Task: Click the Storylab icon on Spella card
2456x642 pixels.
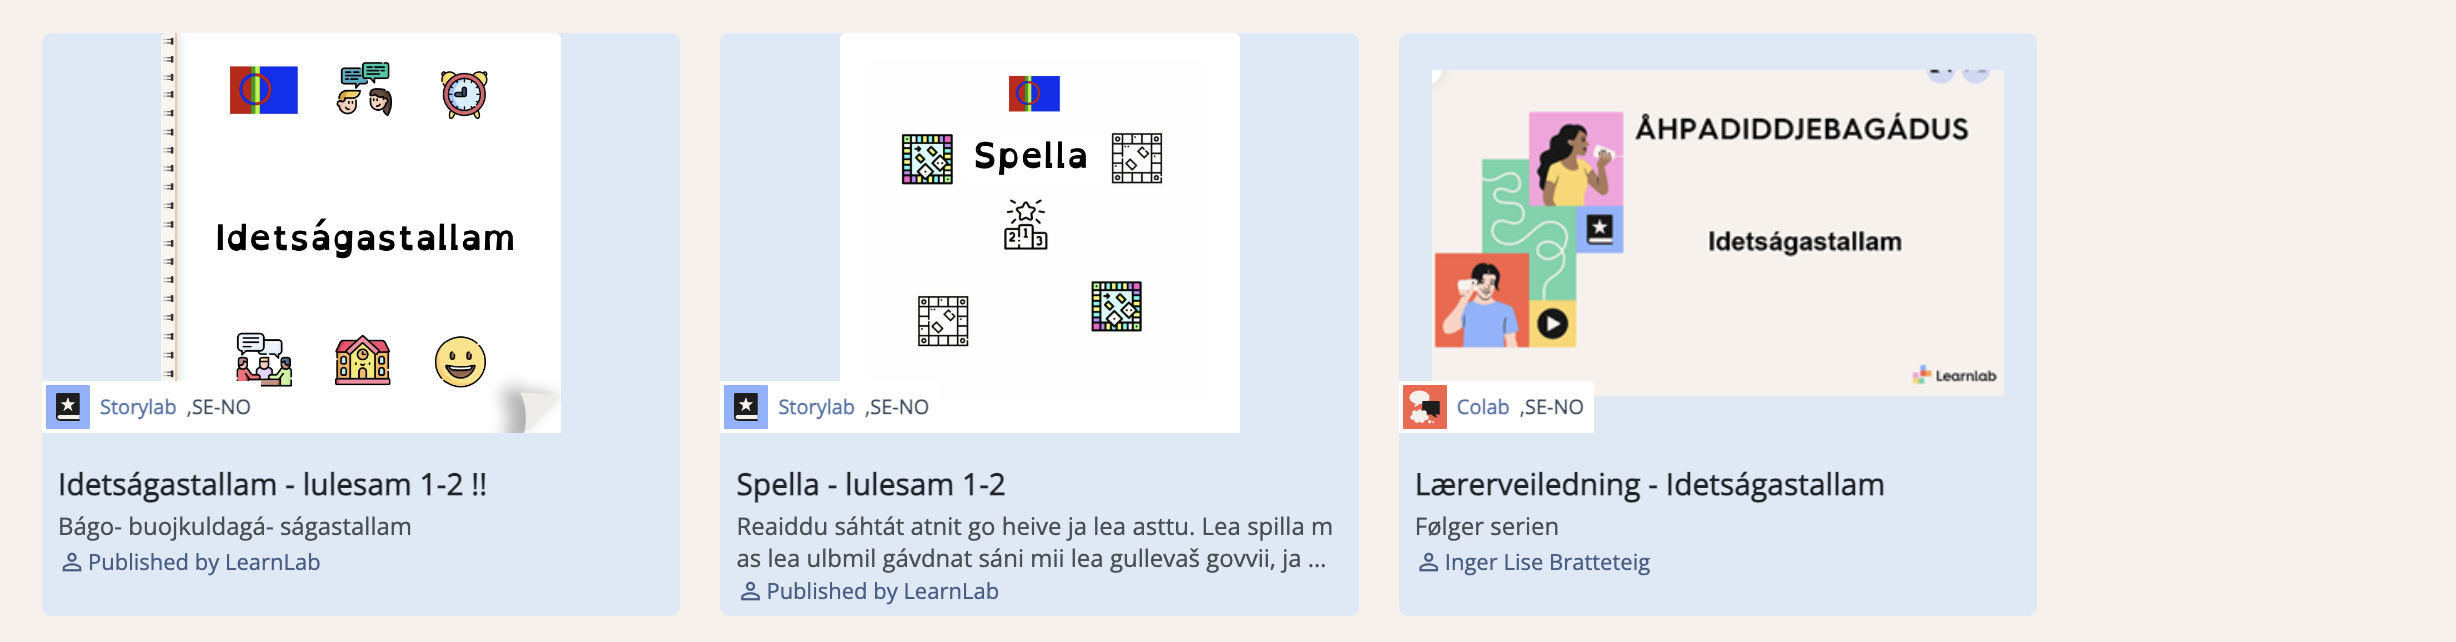Action: 746,407
